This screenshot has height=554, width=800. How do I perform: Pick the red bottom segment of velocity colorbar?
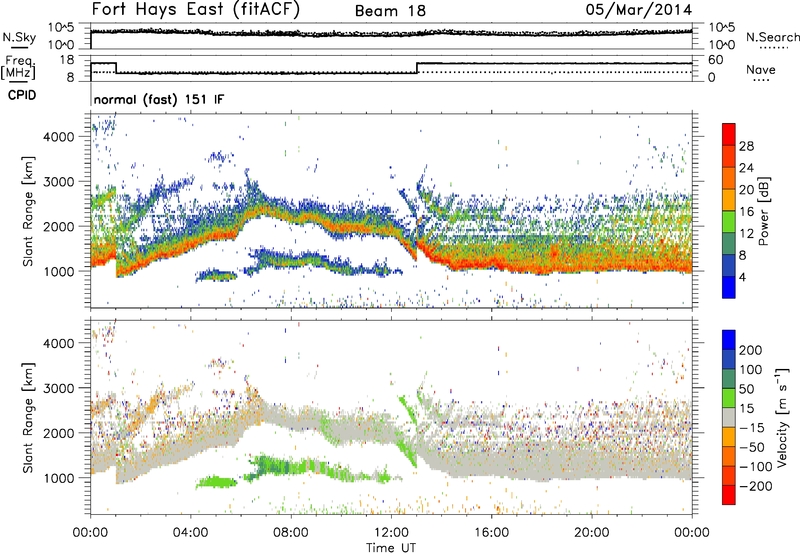tap(729, 495)
